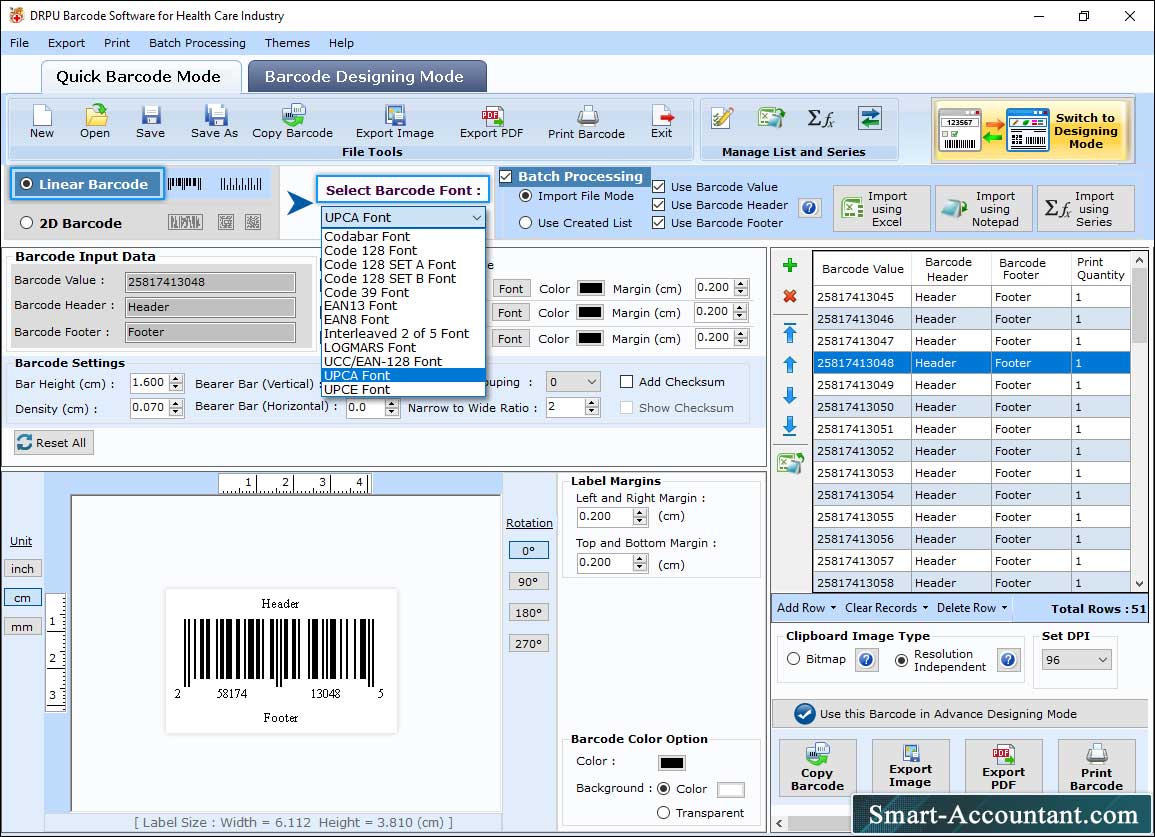Set rotation to 90° button
Screen dimensions: 1155x837
[528, 581]
